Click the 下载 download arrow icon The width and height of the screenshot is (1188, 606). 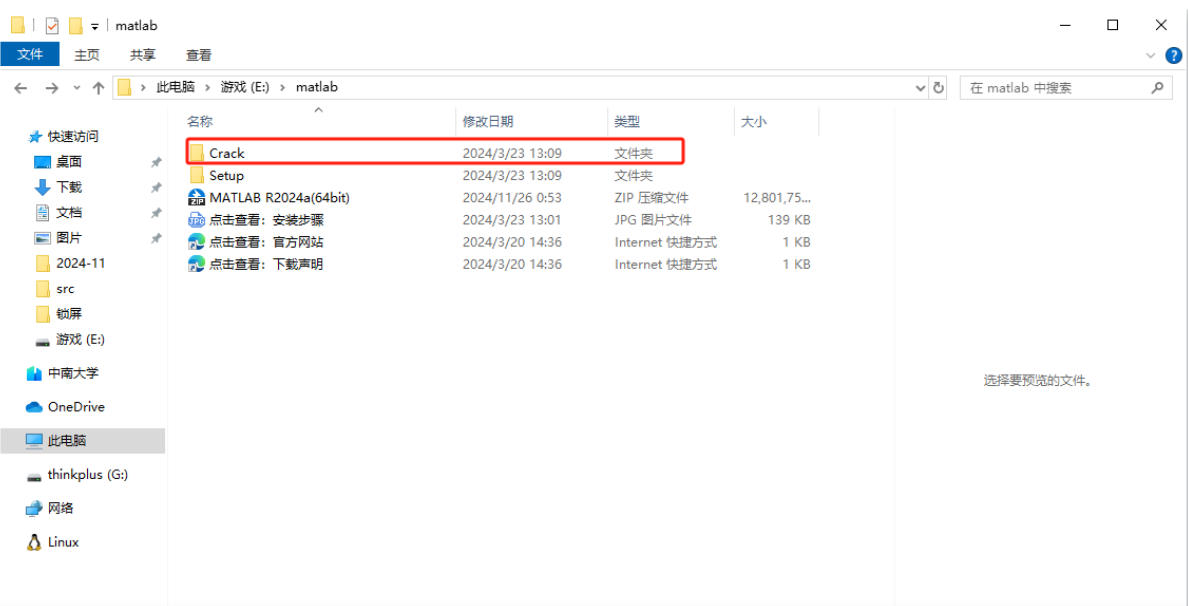click(x=42, y=187)
